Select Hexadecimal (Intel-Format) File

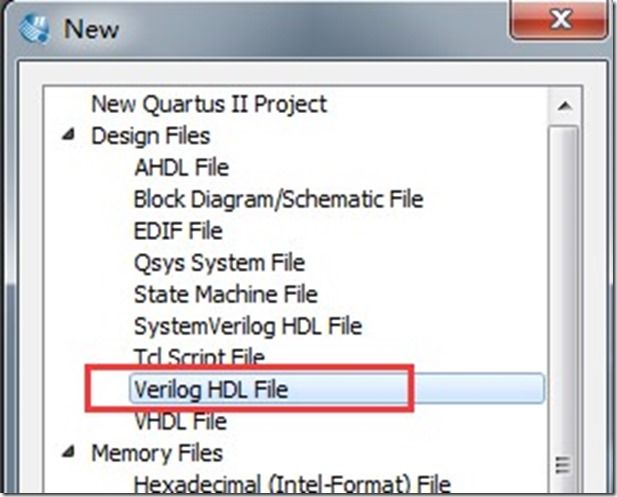point(292,484)
